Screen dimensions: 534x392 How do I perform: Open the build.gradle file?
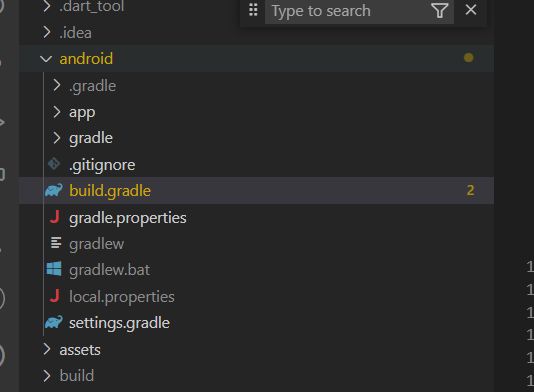(x=110, y=191)
